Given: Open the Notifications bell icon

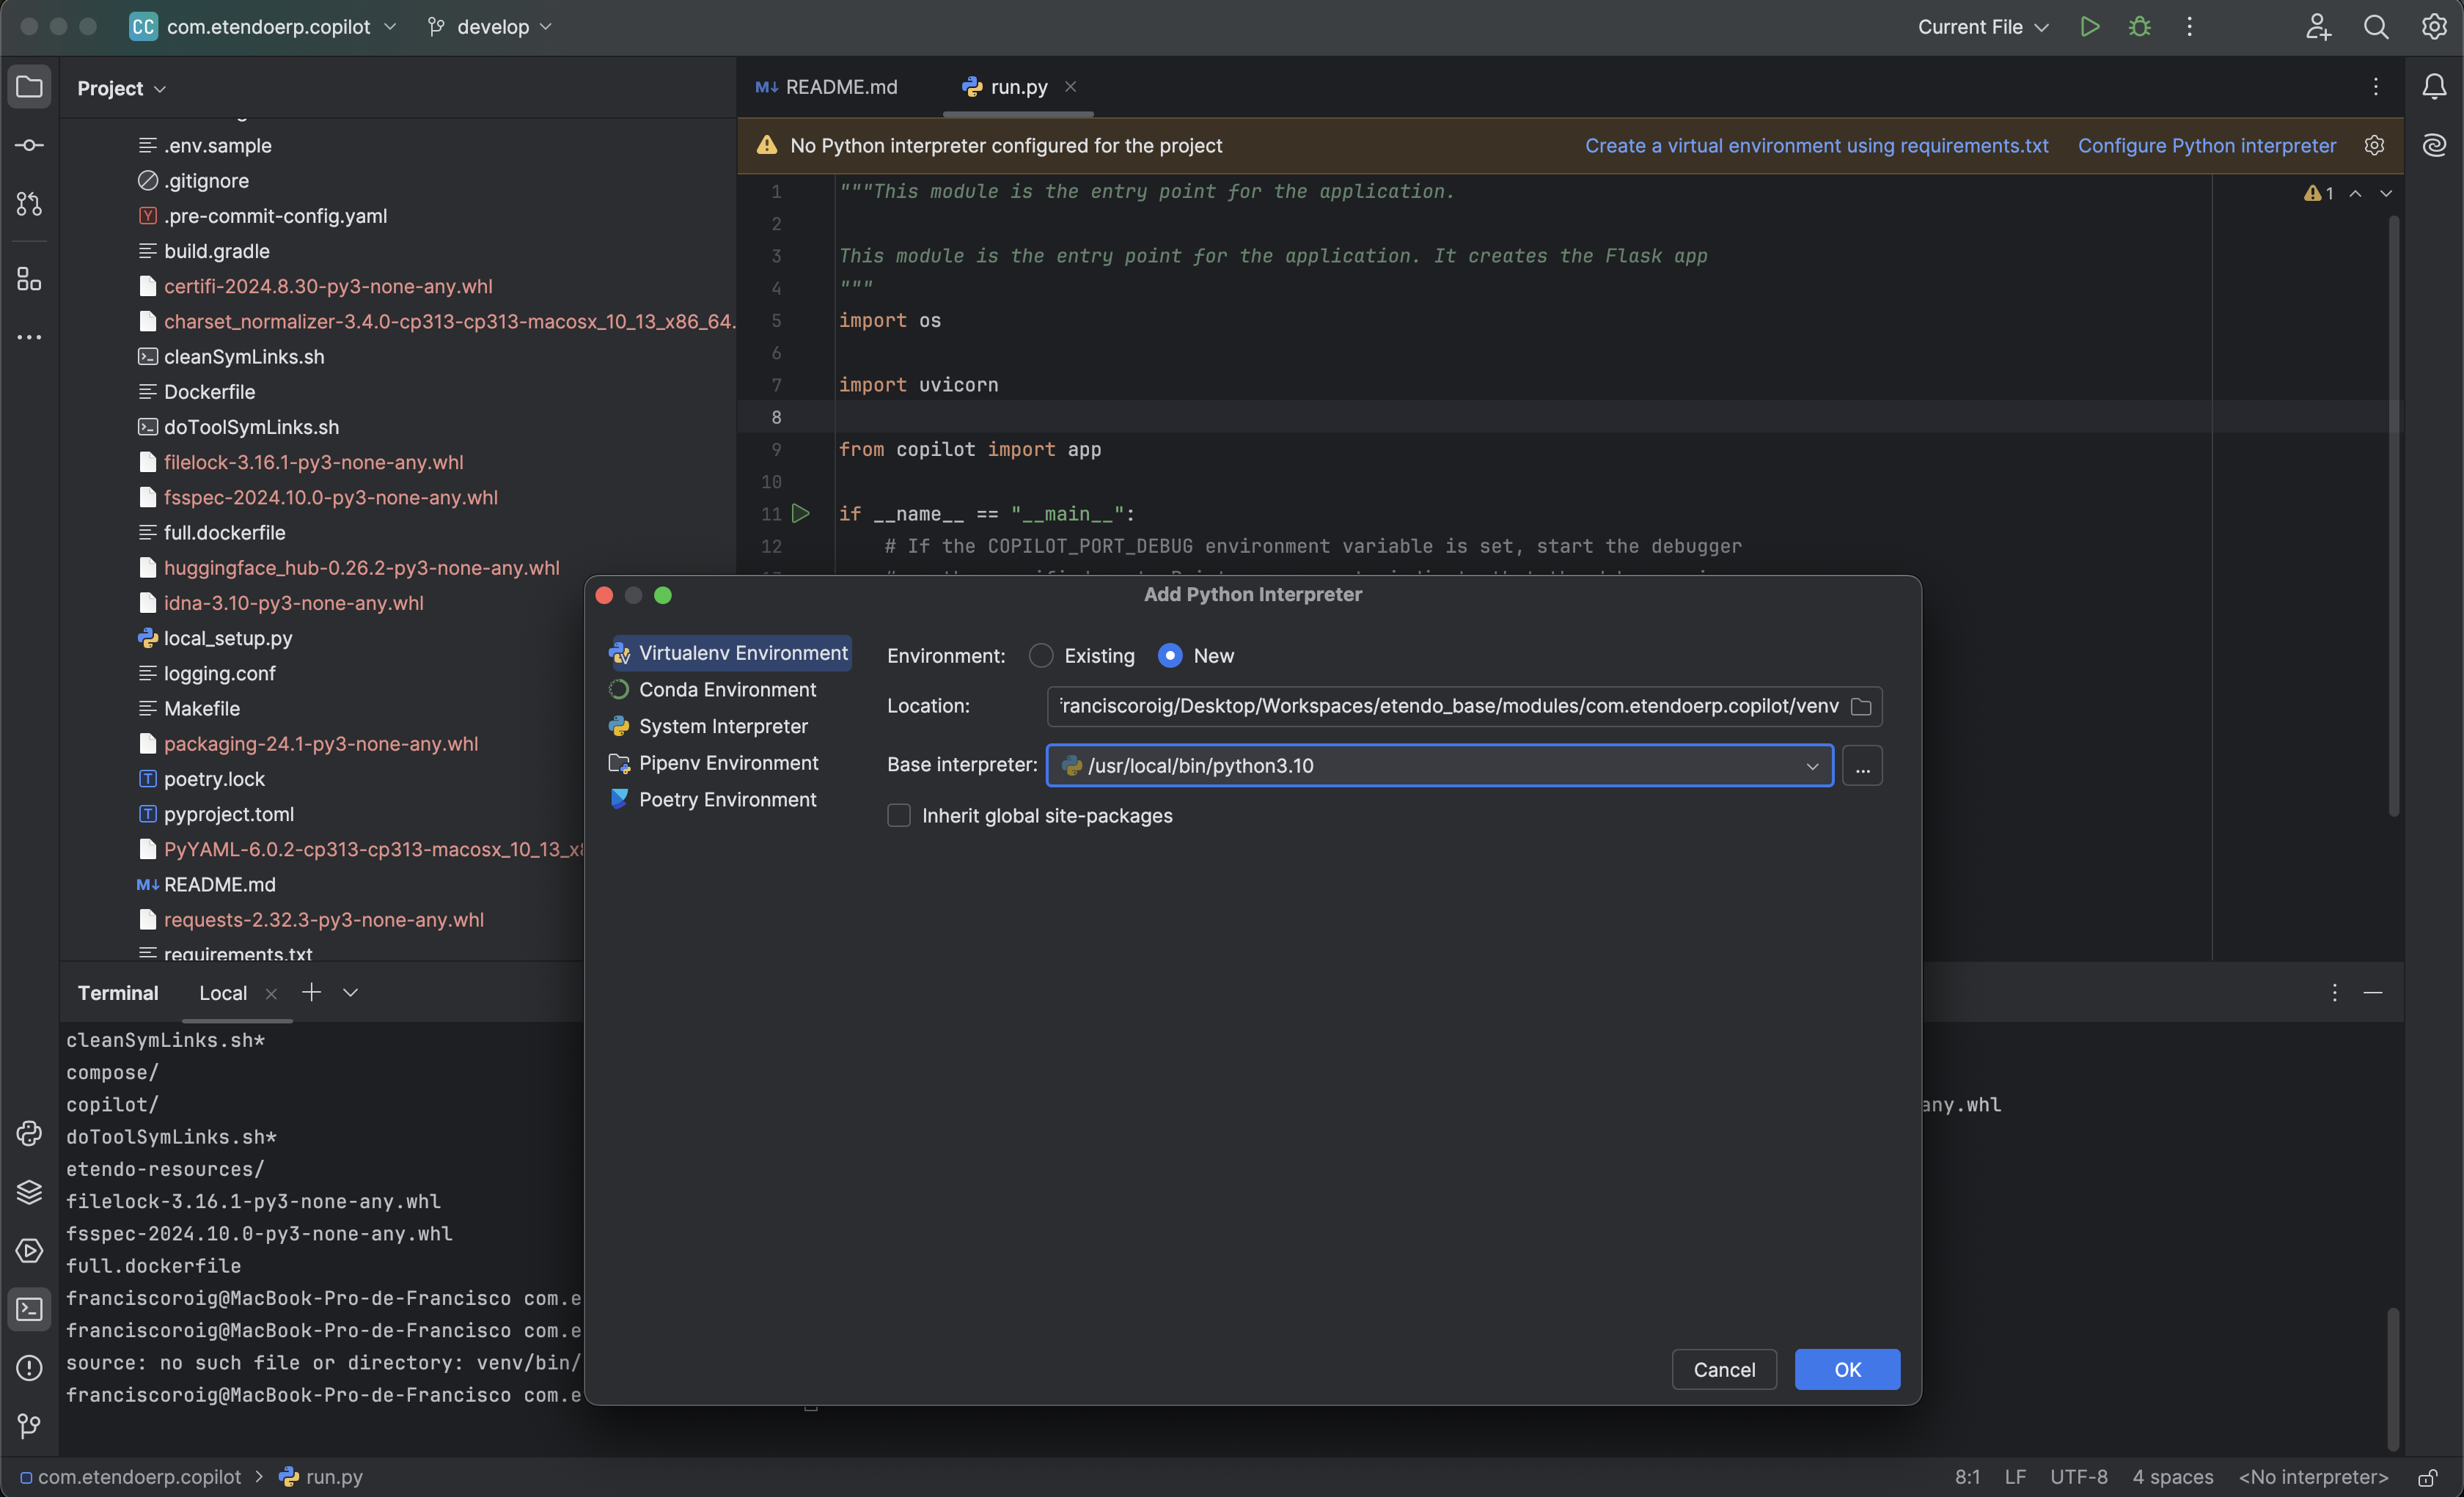Looking at the screenshot, I should point(2434,88).
